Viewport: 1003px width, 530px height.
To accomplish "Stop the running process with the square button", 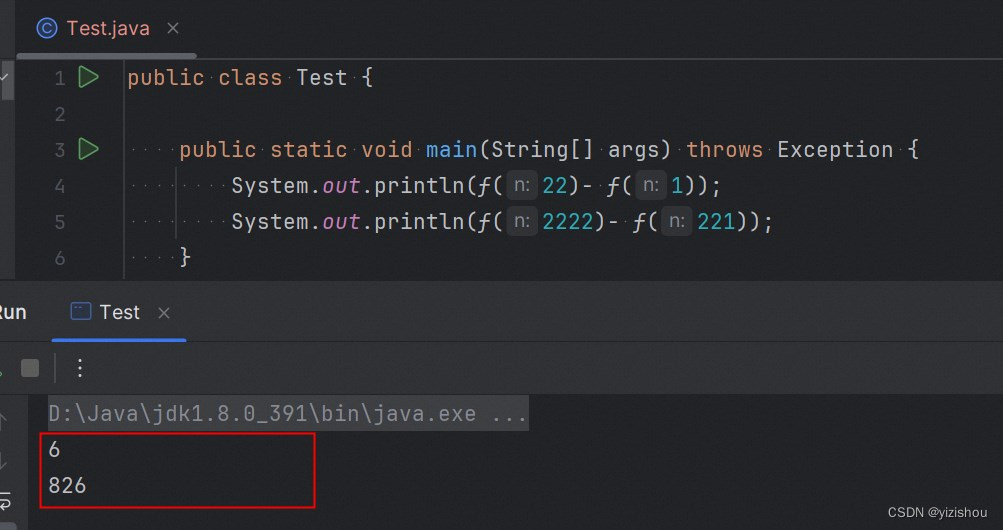I will pyautogui.click(x=30, y=368).
